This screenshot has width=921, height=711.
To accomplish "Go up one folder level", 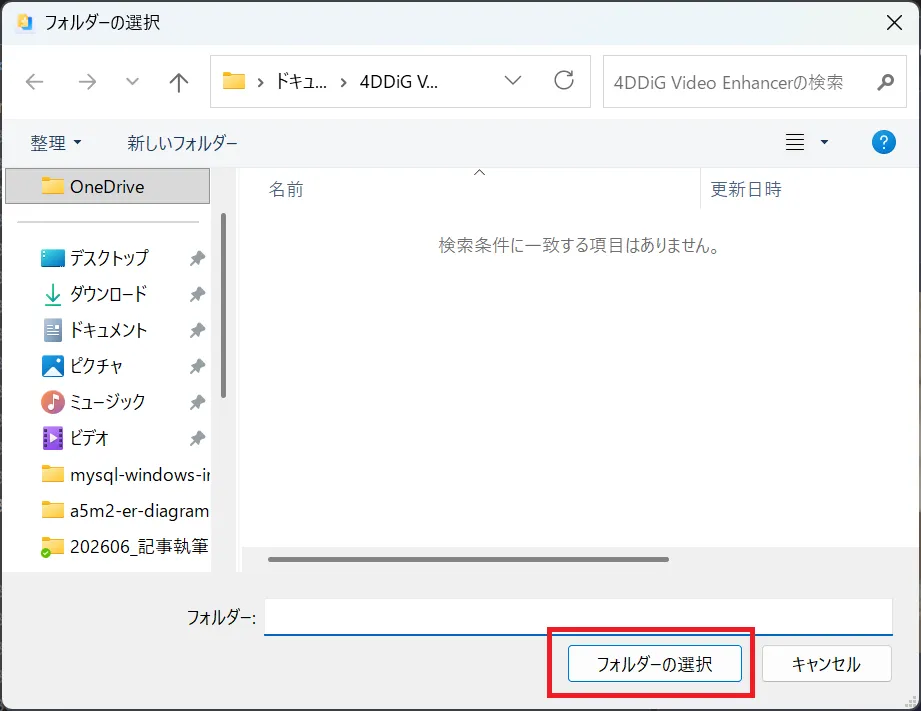I will (179, 82).
